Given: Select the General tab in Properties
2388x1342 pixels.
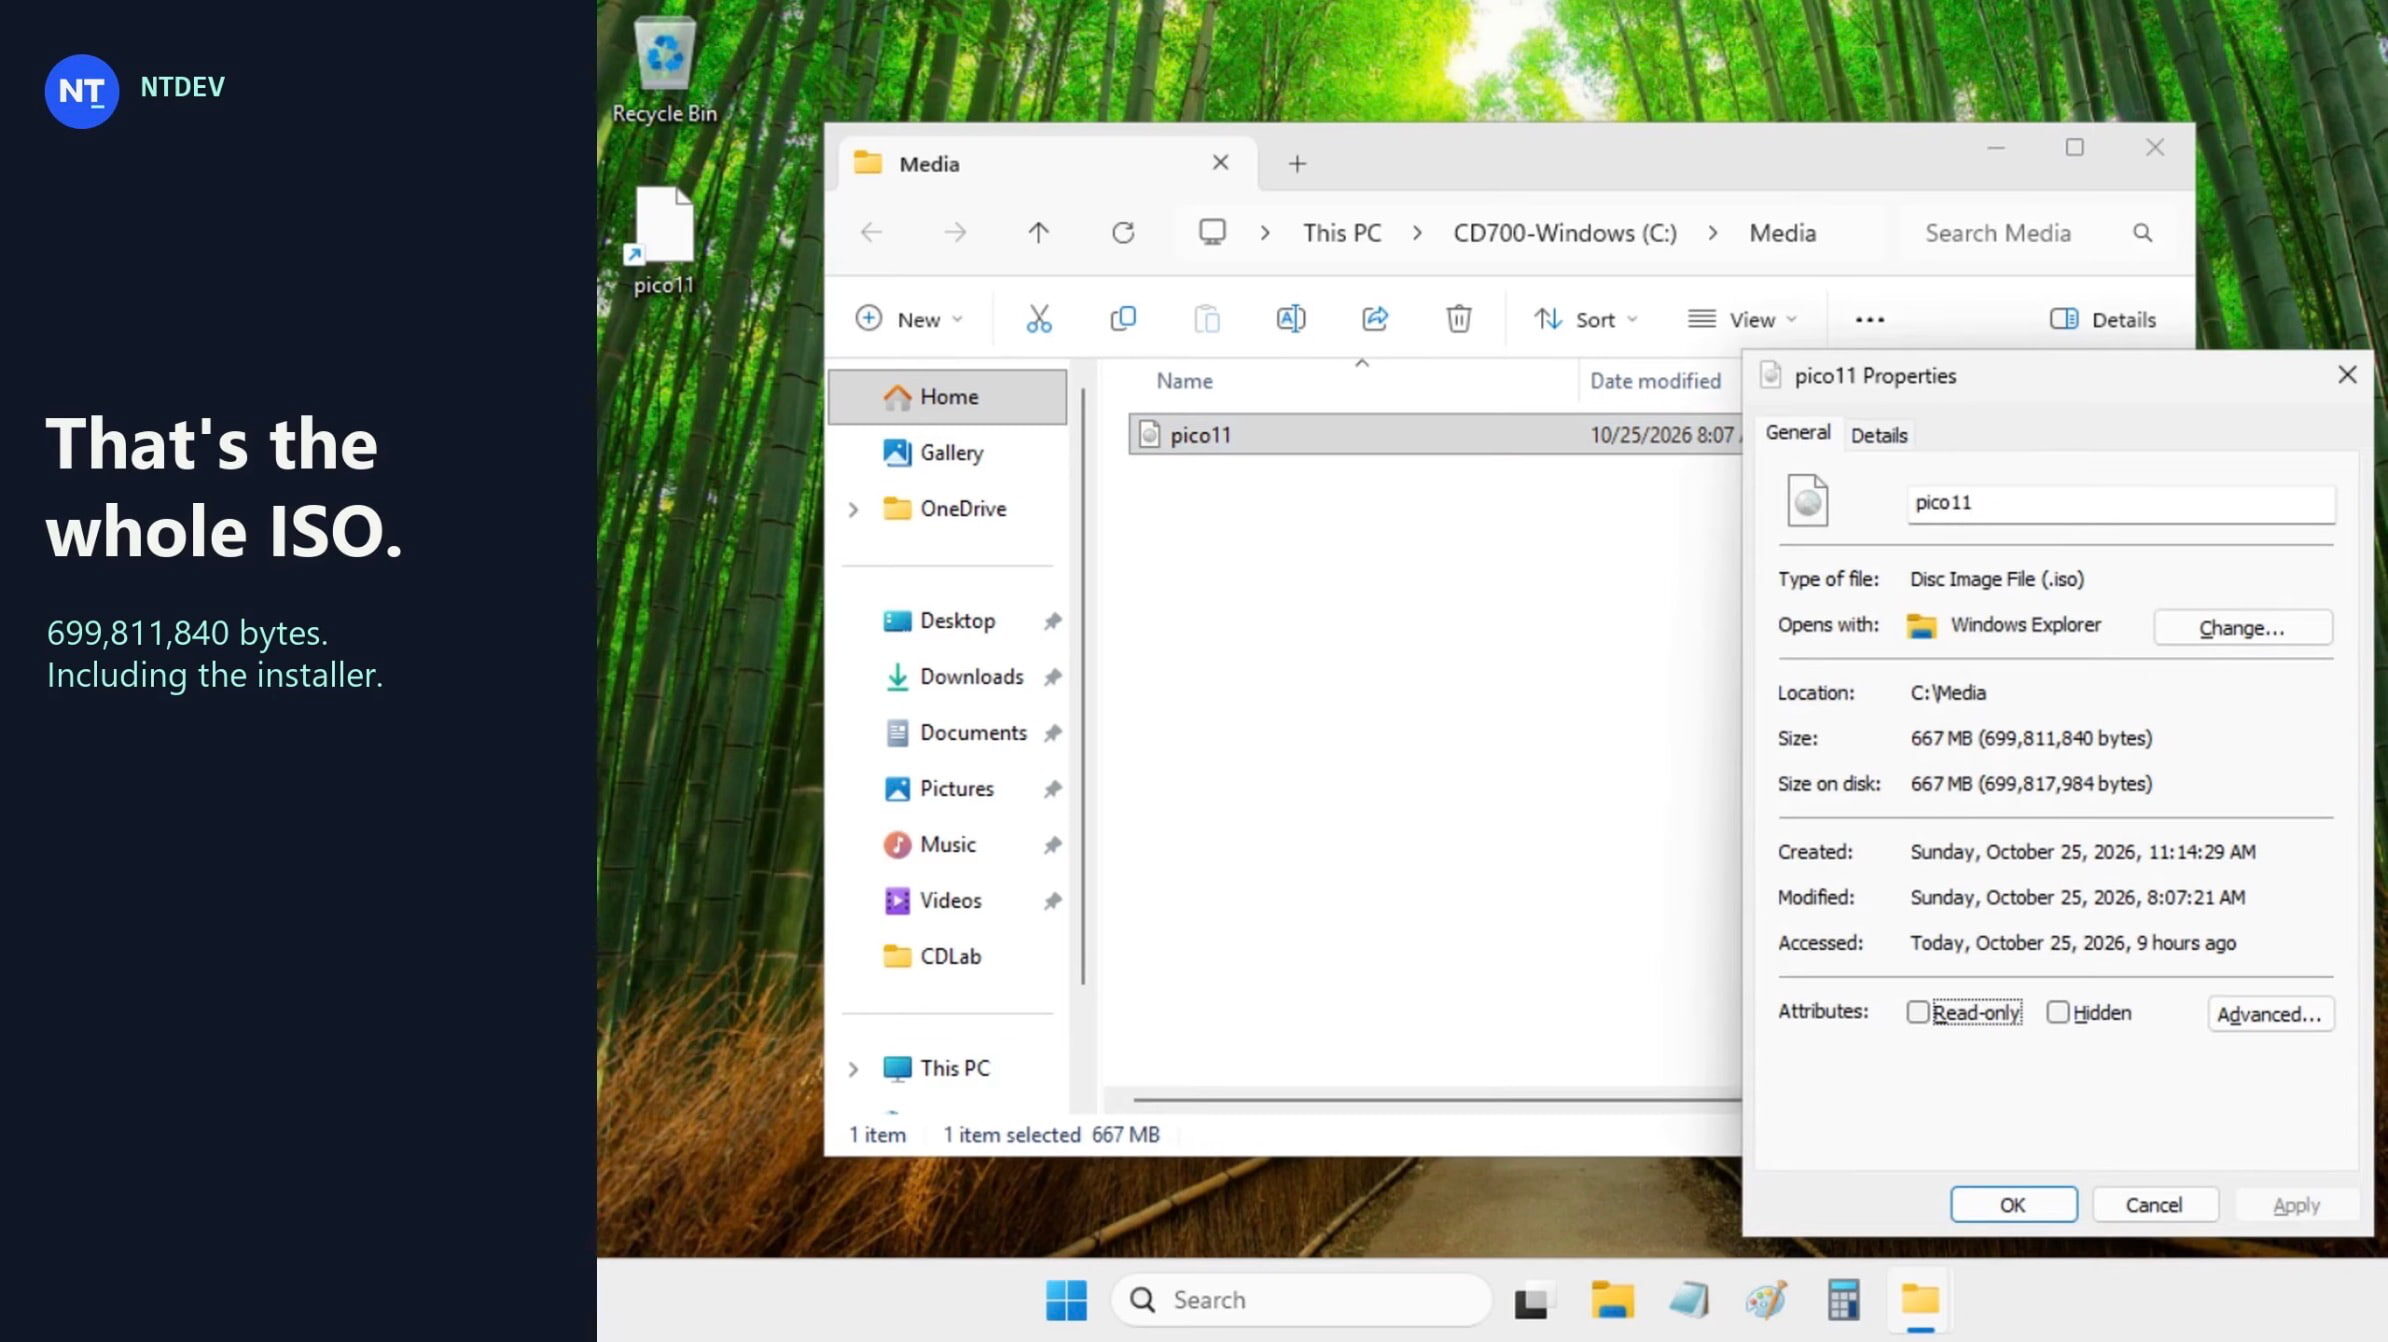Looking at the screenshot, I should (1797, 432).
